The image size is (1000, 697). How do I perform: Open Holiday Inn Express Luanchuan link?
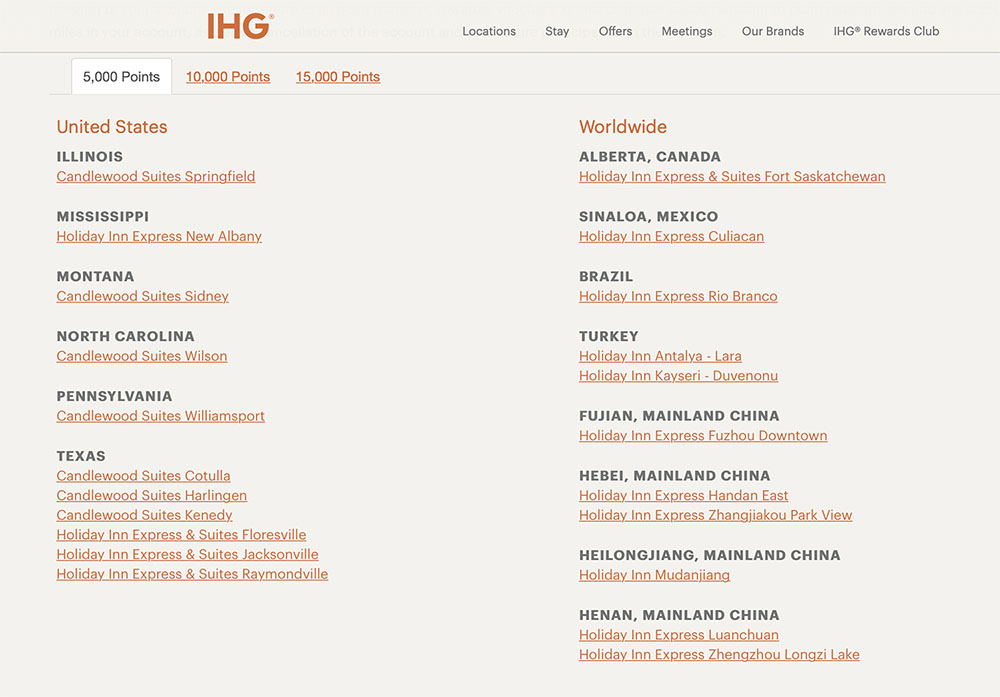pyautogui.click(x=679, y=635)
